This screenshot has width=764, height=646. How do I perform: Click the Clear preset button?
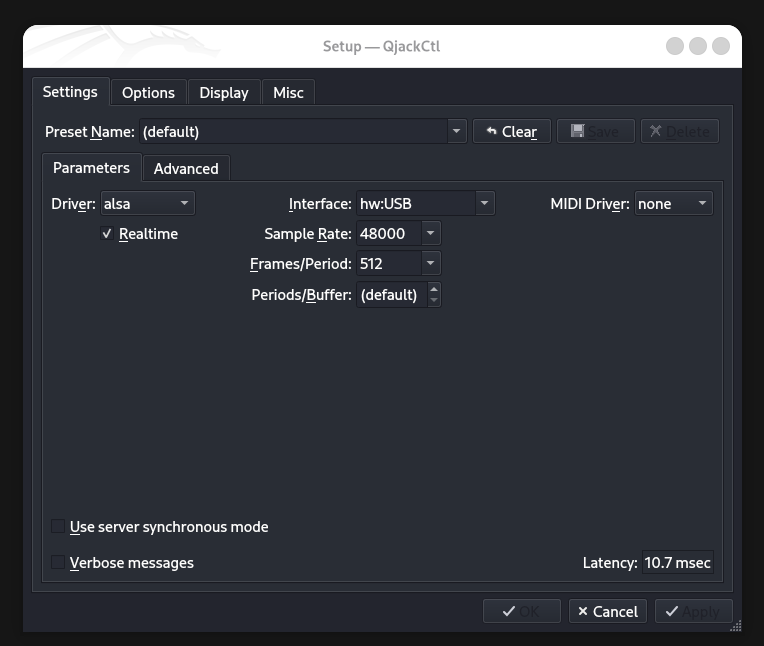click(x=510, y=131)
